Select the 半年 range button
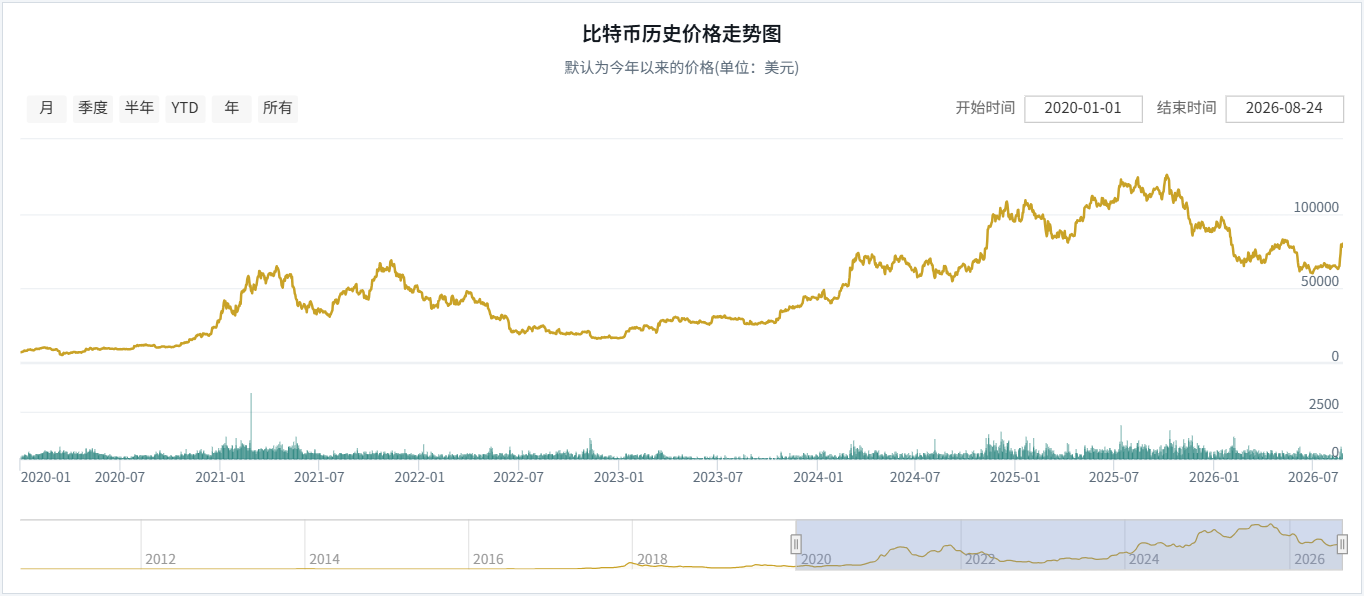 coord(139,108)
